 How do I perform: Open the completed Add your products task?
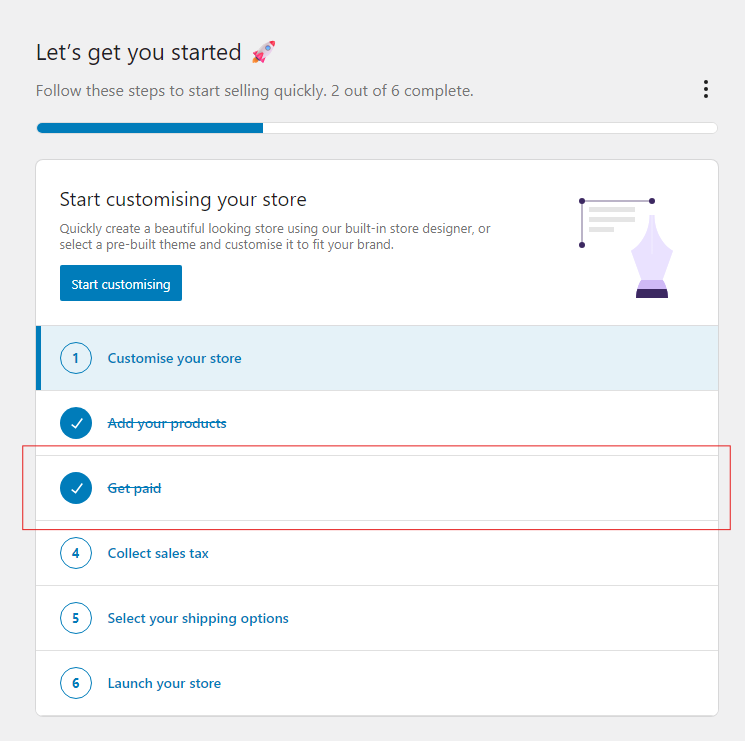[x=377, y=423]
